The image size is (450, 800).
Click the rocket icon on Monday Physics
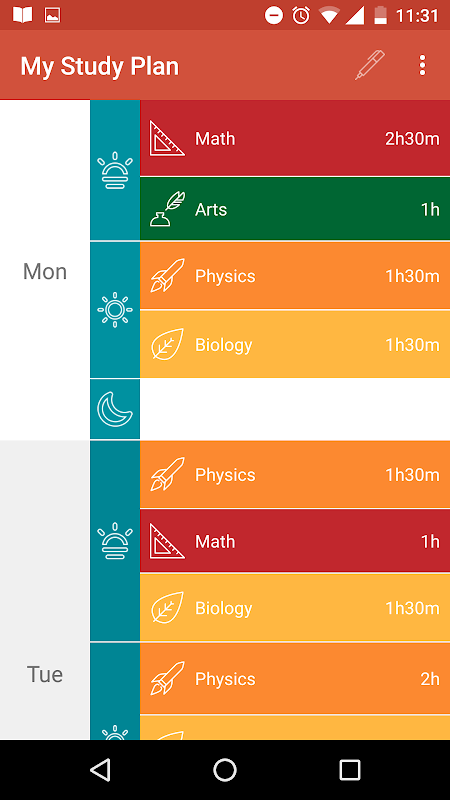pos(167,276)
